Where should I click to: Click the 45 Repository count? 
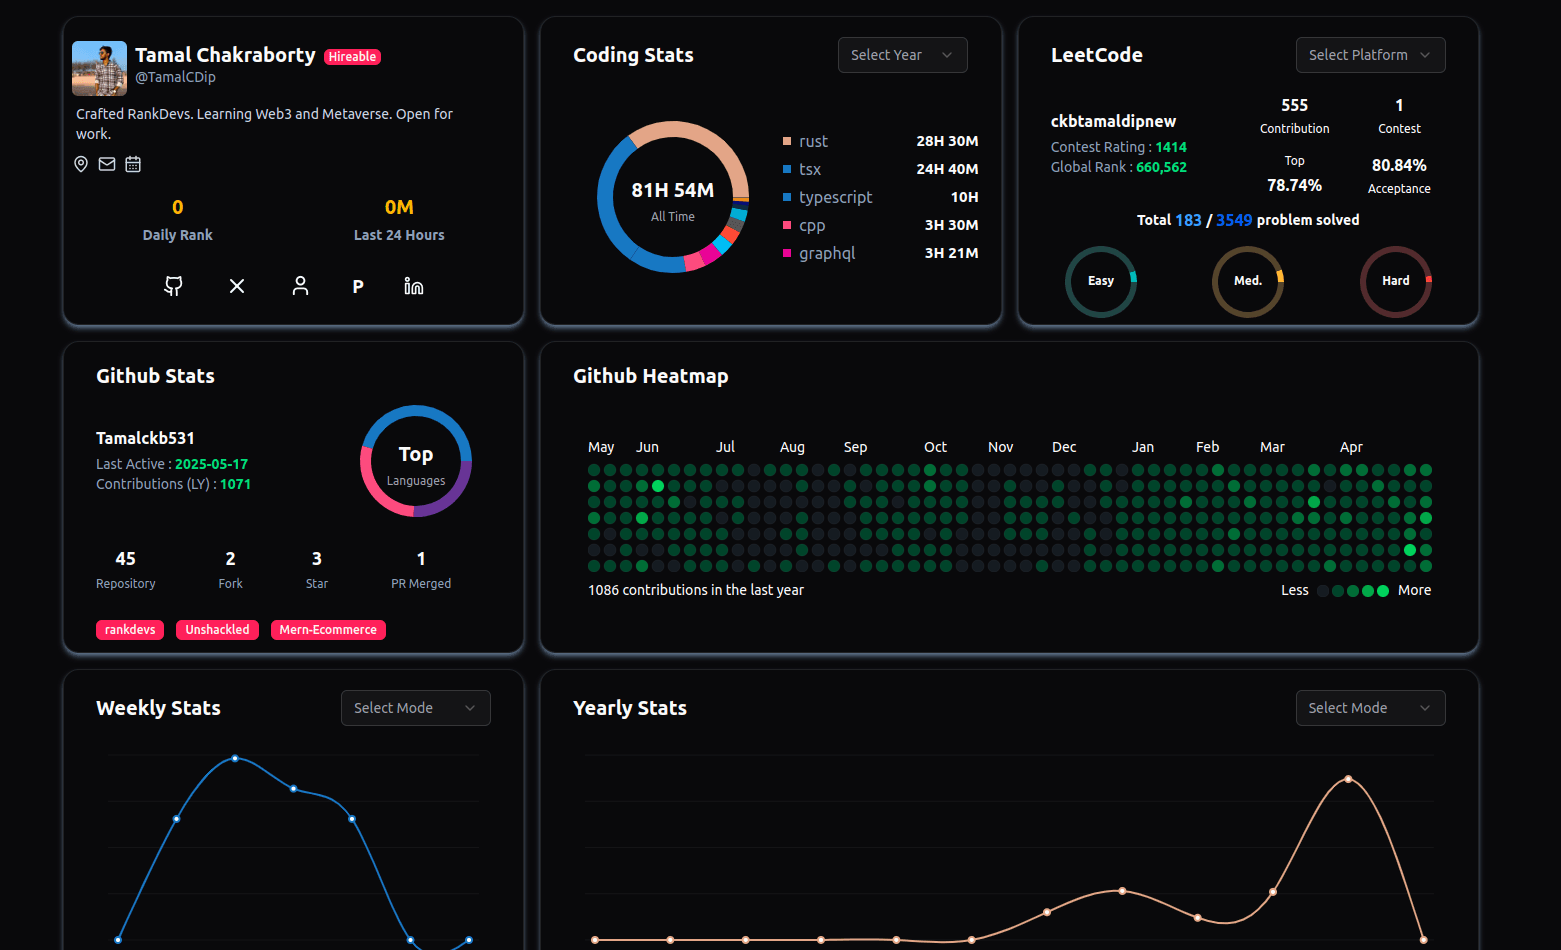[x=126, y=570]
